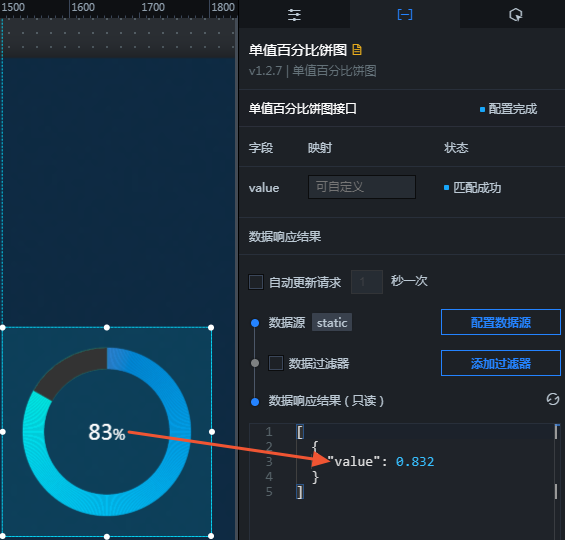The height and width of the screenshot is (540, 565).
Task: Select the 83% donut chart widget
Action: point(107,432)
